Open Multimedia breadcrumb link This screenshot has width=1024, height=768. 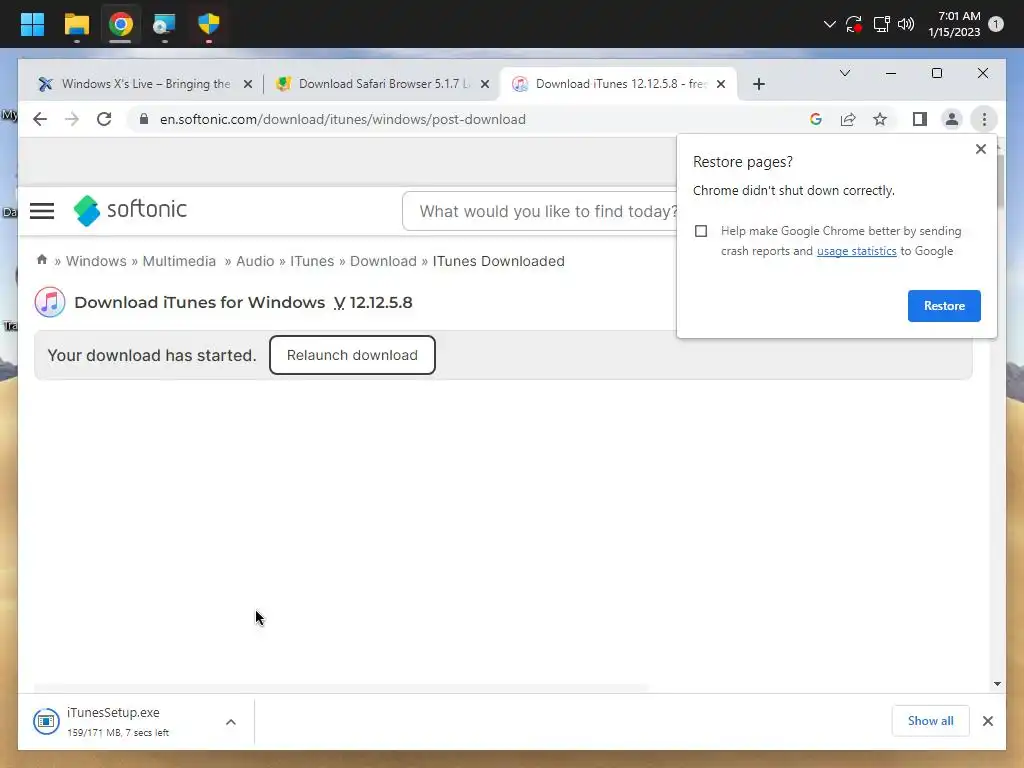(x=179, y=261)
